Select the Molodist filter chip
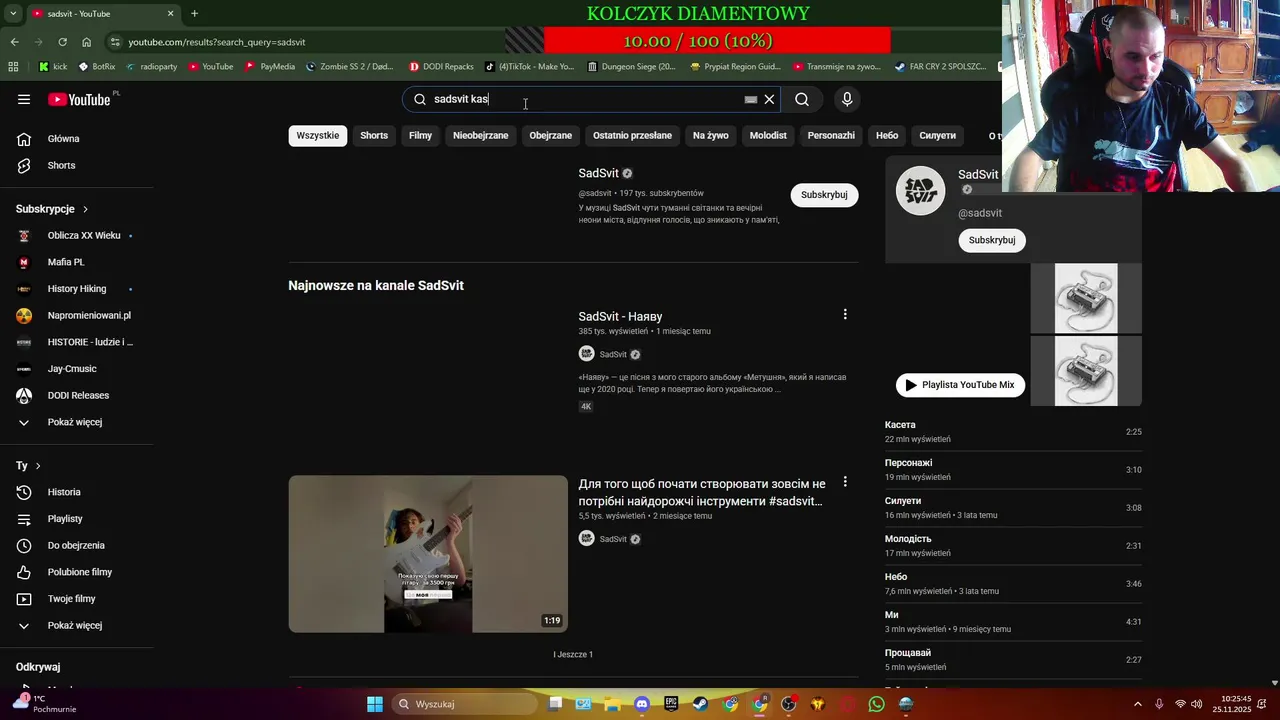The image size is (1280, 720). [x=768, y=135]
